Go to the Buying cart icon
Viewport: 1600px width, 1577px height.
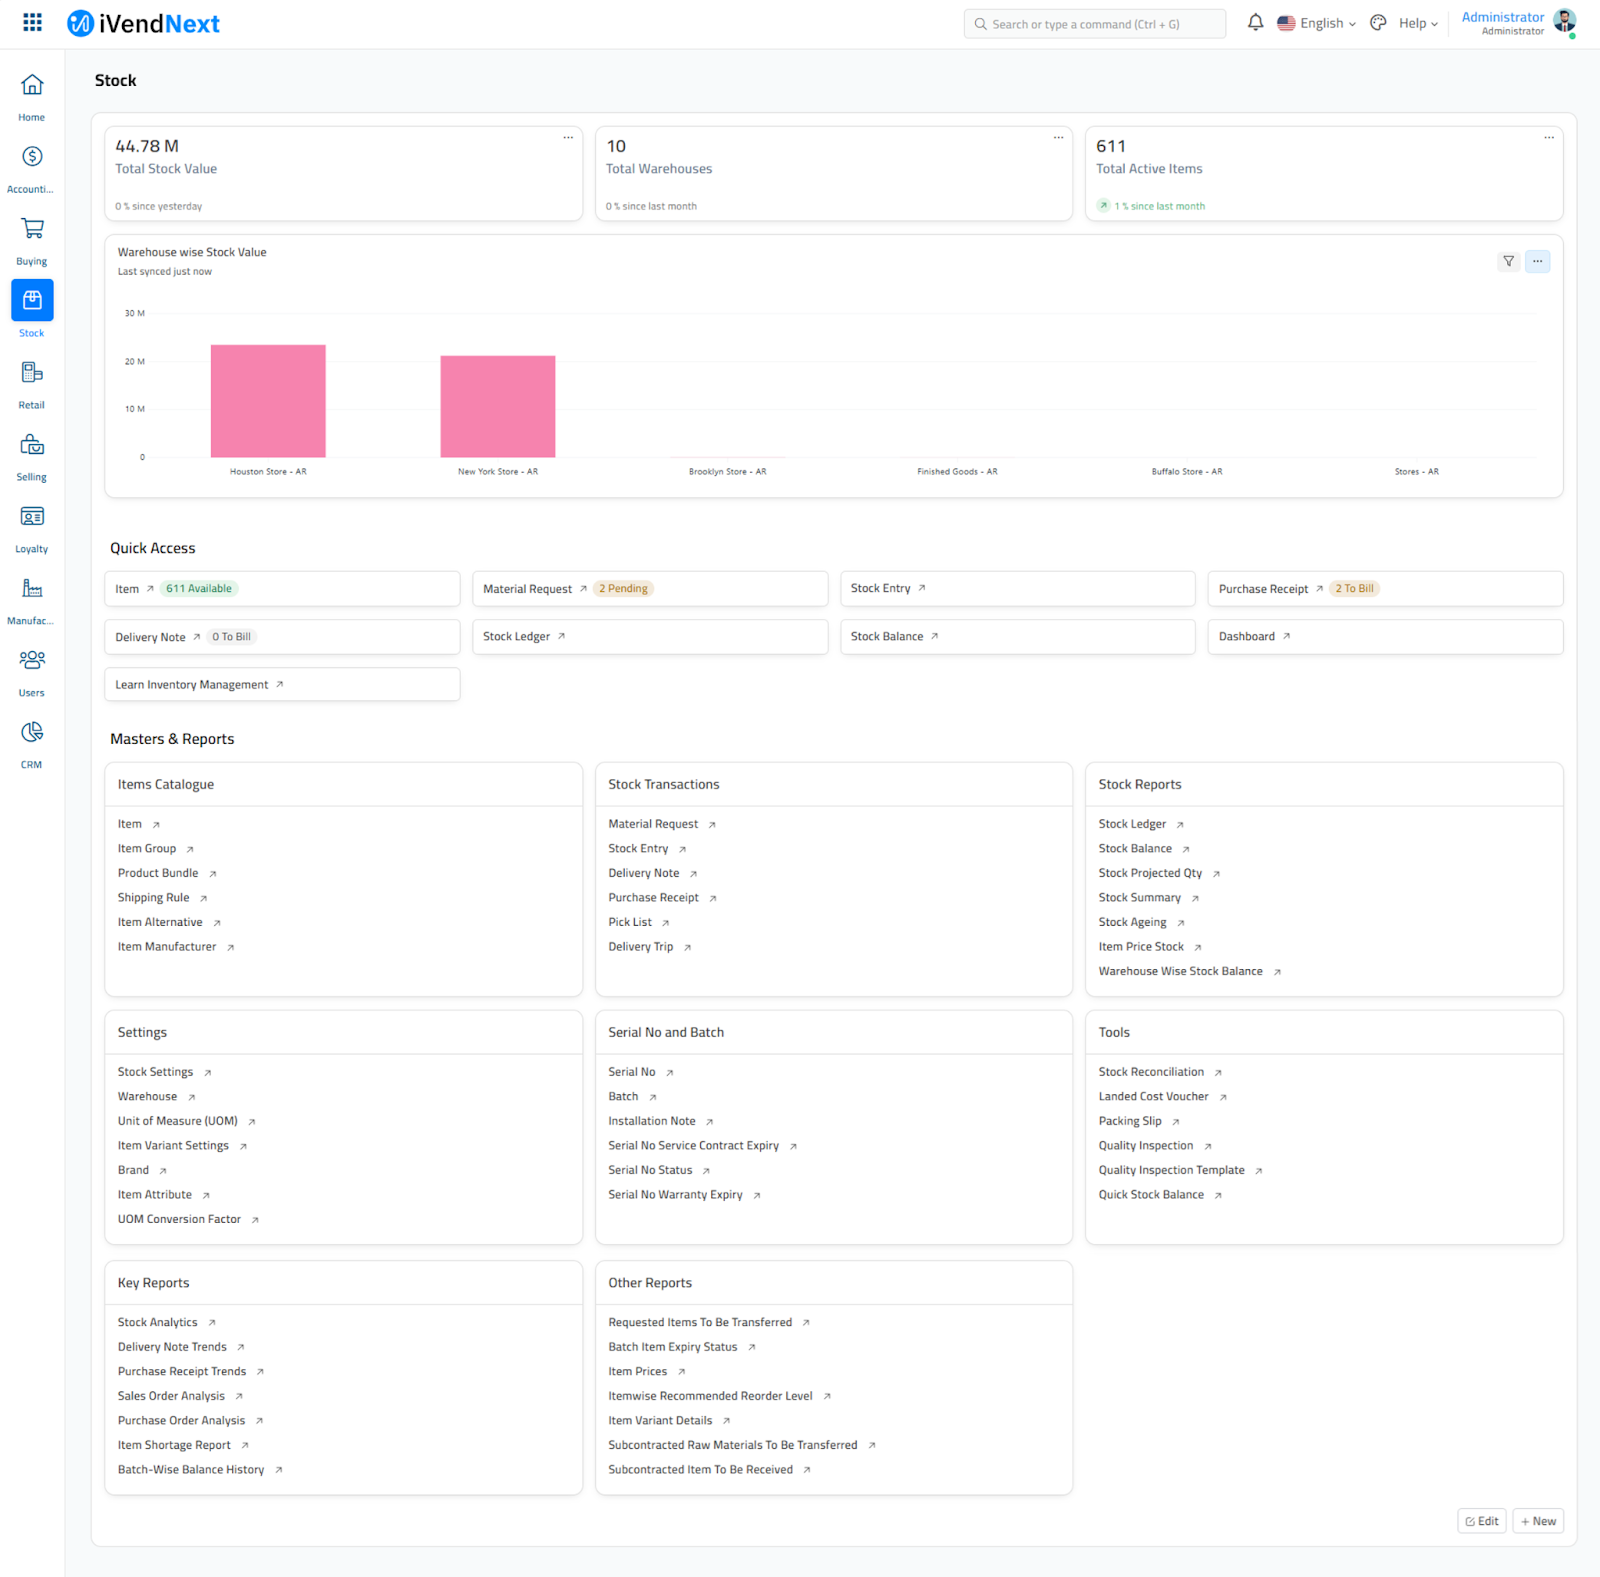(32, 229)
